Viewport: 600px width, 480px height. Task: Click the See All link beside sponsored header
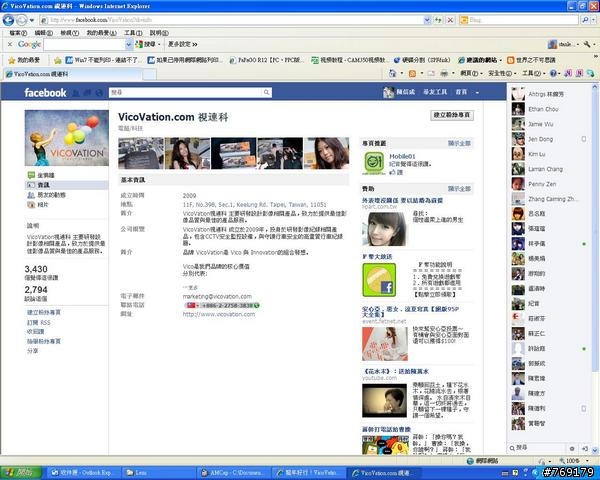click(459, 189)
